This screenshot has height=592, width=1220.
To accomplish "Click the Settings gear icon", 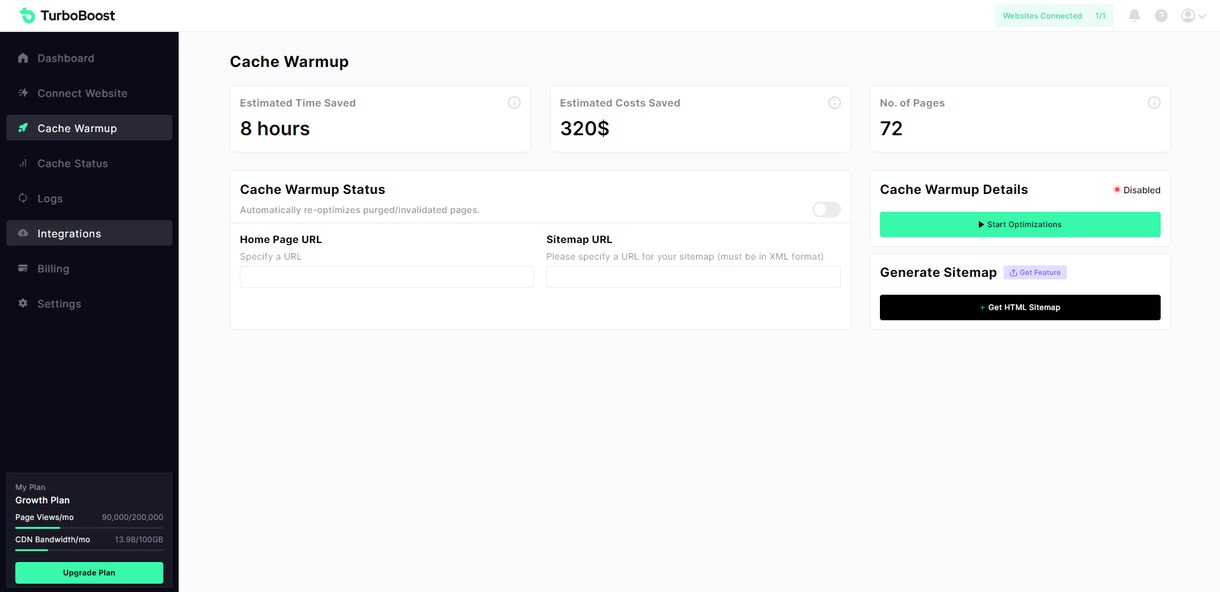I will [x=23, y=303].
